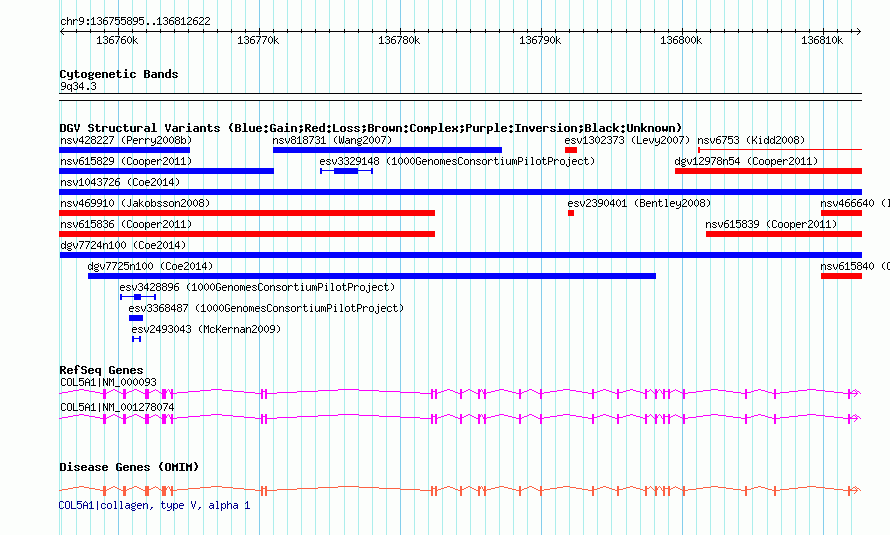Click the dgv7724n100 (Coe2014) label
This screenshot has height=535, width=890.
tap(123, 245)
